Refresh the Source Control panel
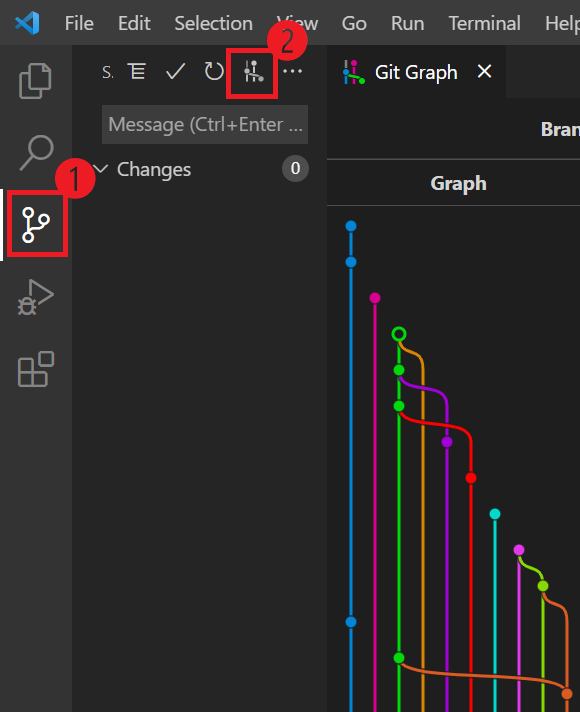Screen dimensions: 580x712 pos(214,71)
